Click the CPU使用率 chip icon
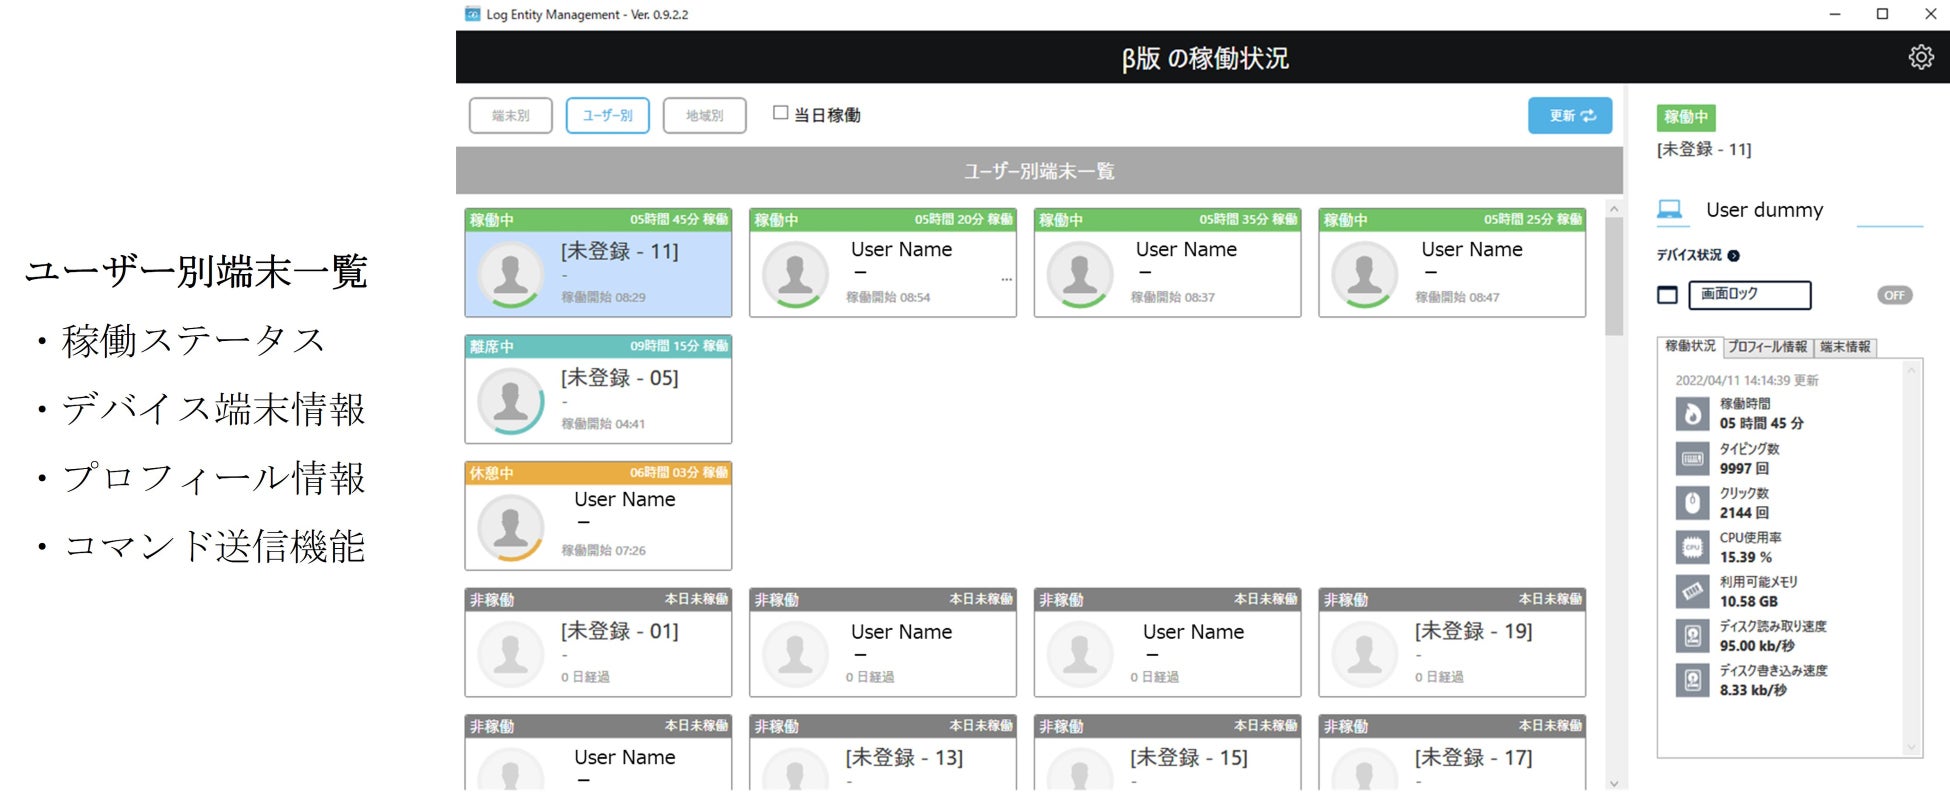The height and width of the screenshot is (805, 1950). [1692, 547]
